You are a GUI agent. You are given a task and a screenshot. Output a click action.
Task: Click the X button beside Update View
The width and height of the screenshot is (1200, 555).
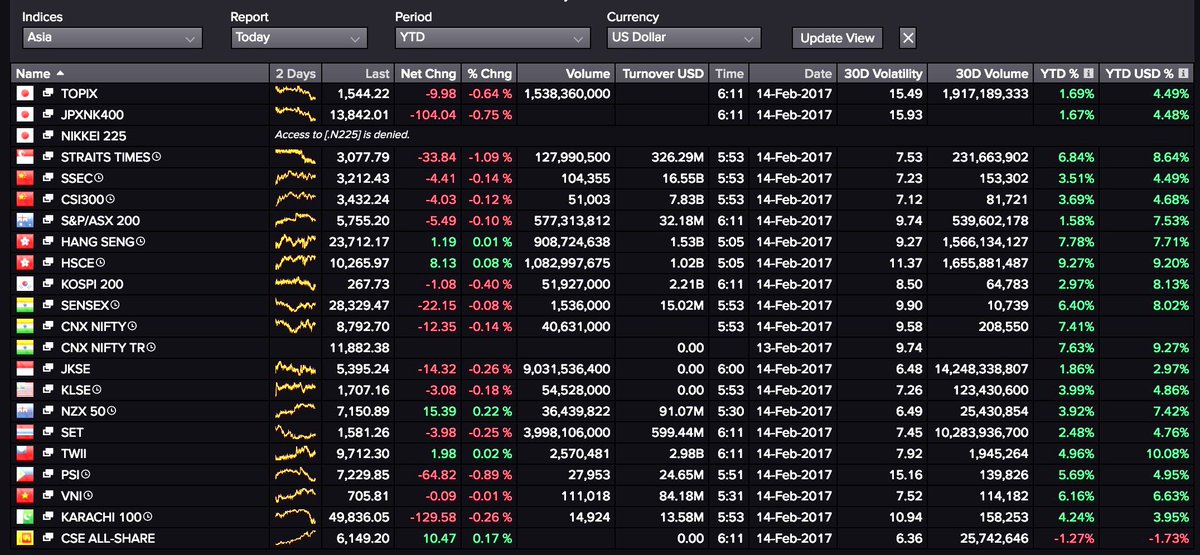(907, 38)
